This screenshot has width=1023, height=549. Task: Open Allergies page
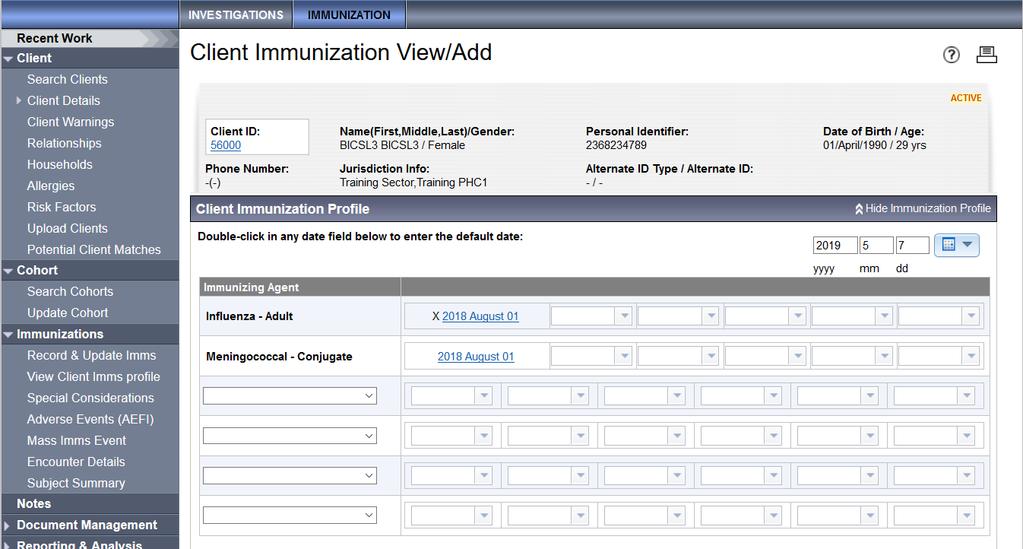tap(50, 186)
